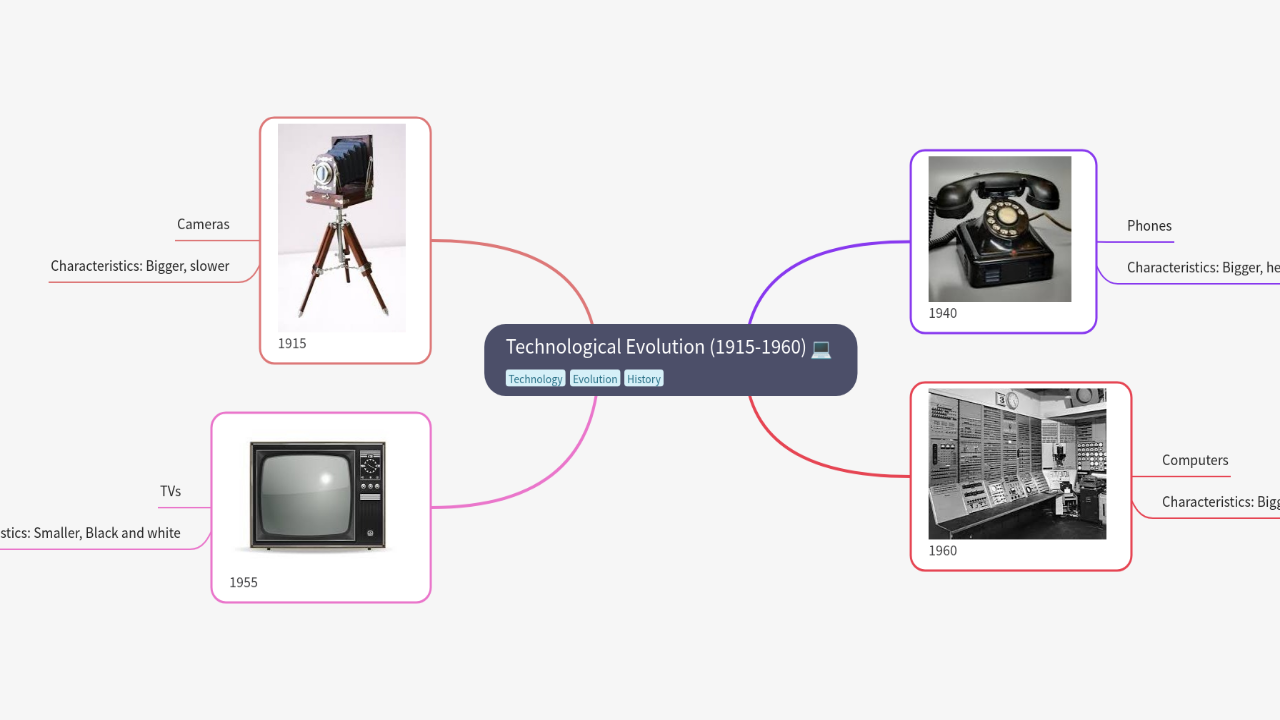Click the 'Smaller, Black and white' characteristics node
This screenshot has width=1280, height=720.
[90, 533]
